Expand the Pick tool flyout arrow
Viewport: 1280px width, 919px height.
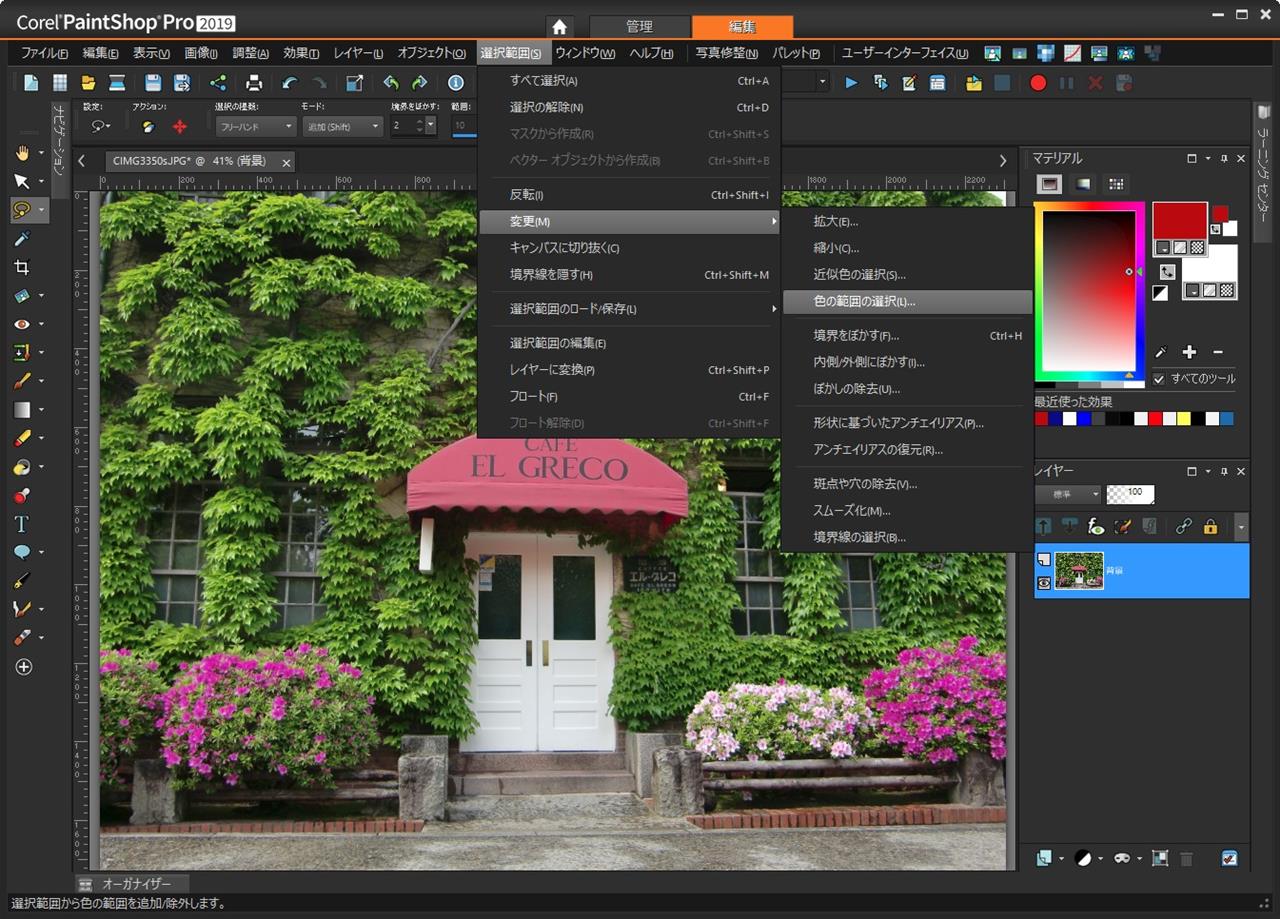(42, 182)
